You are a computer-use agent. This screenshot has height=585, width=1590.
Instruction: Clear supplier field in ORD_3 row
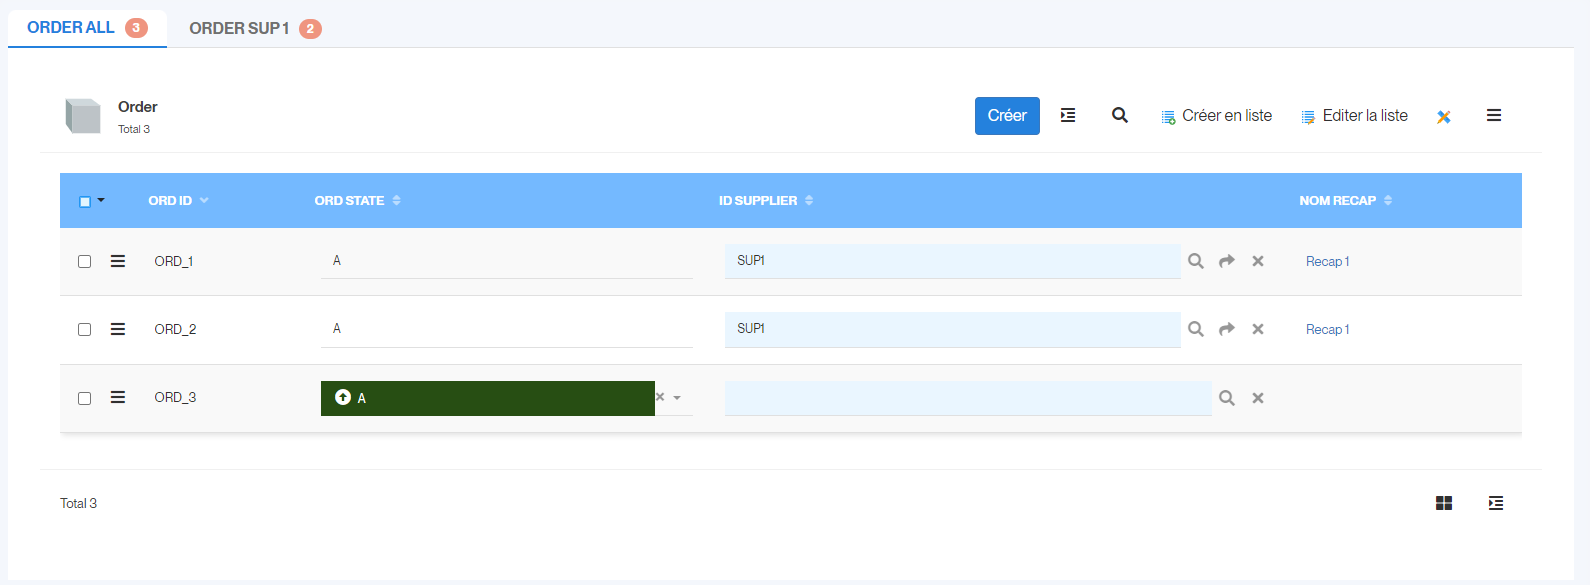point(1258,398)
